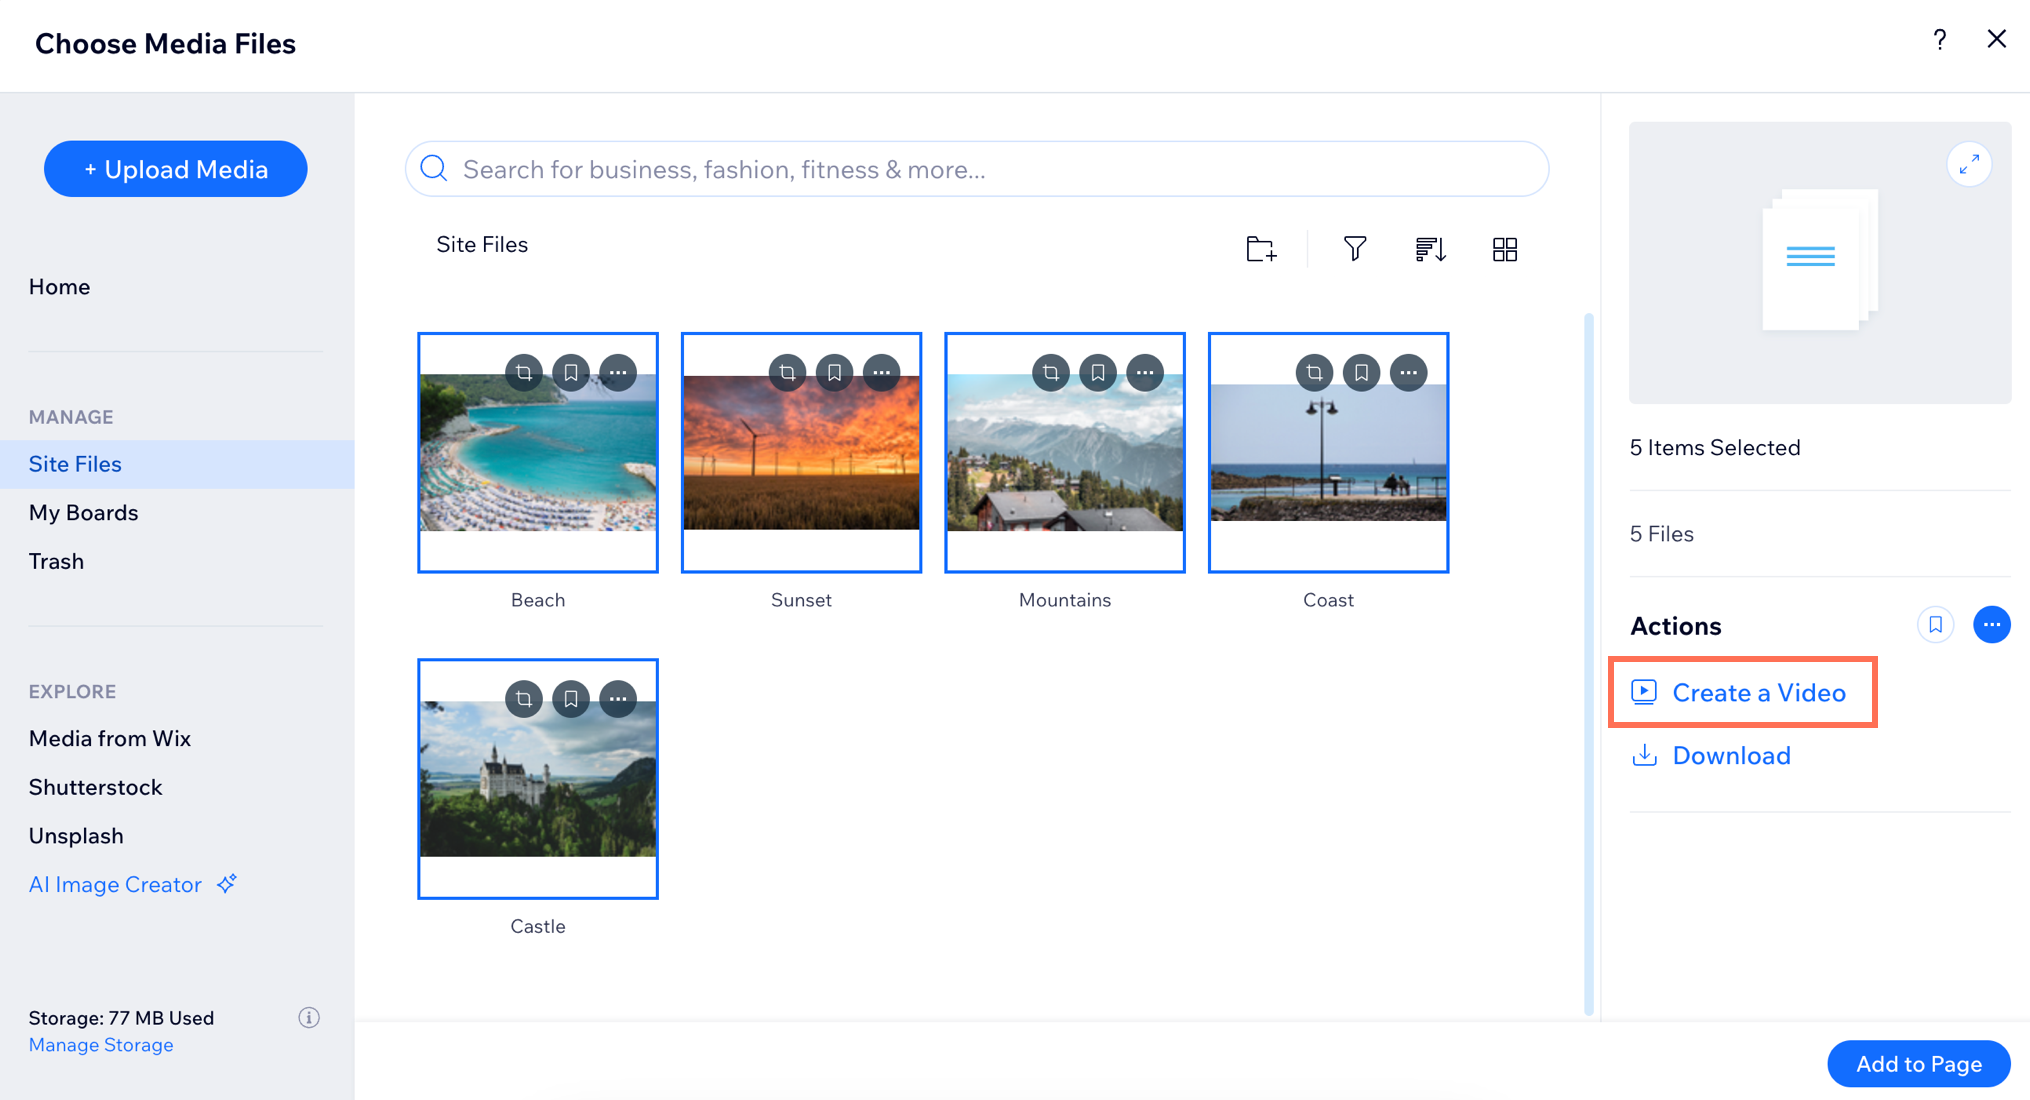Click the three-dot menu on Sunset image

880,374
